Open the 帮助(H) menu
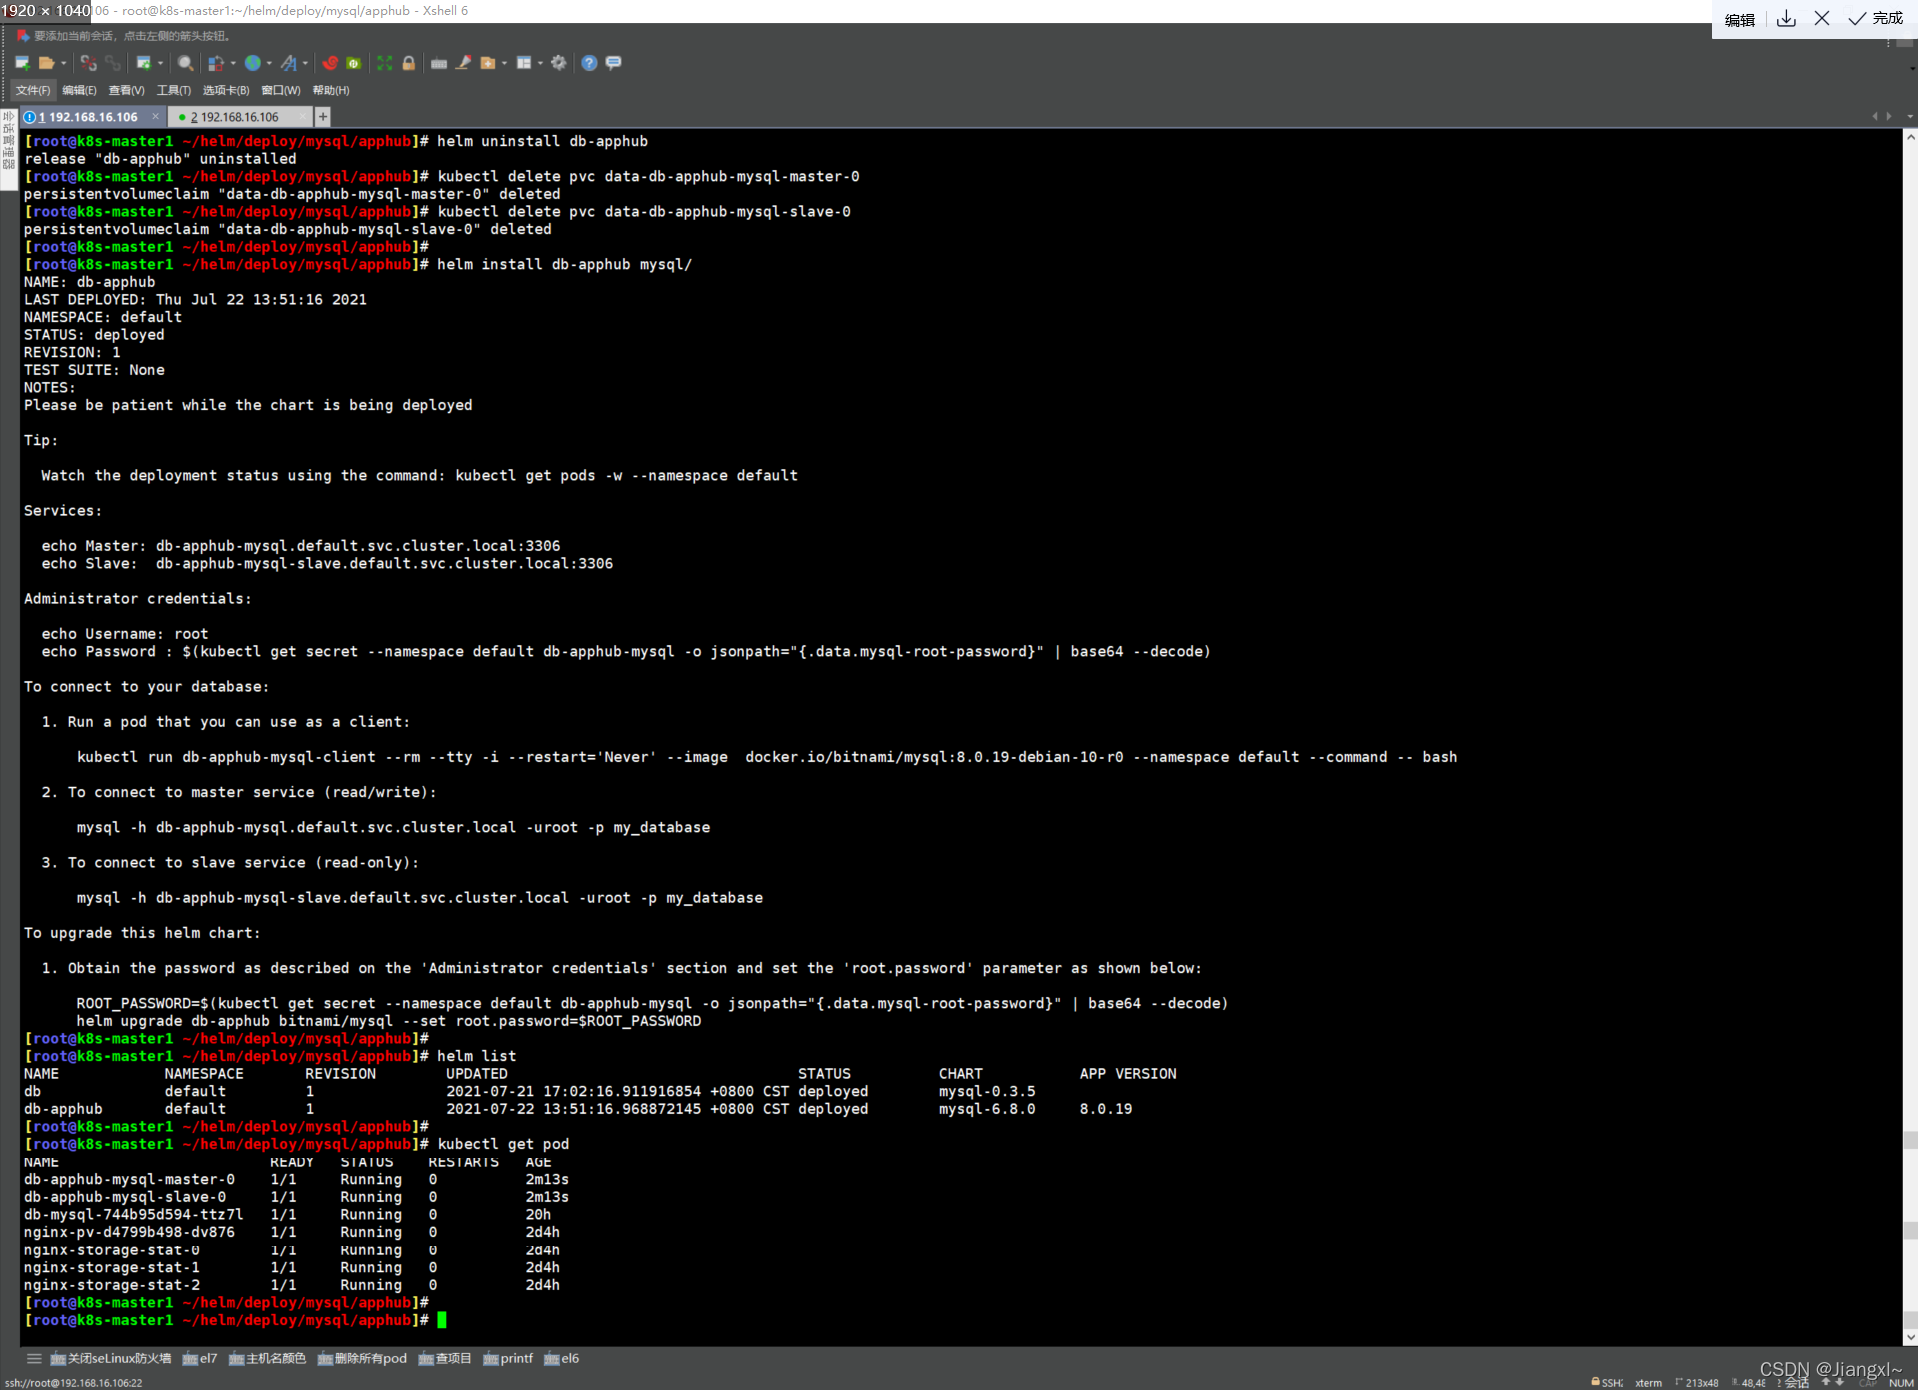 (x=331, y=90)
